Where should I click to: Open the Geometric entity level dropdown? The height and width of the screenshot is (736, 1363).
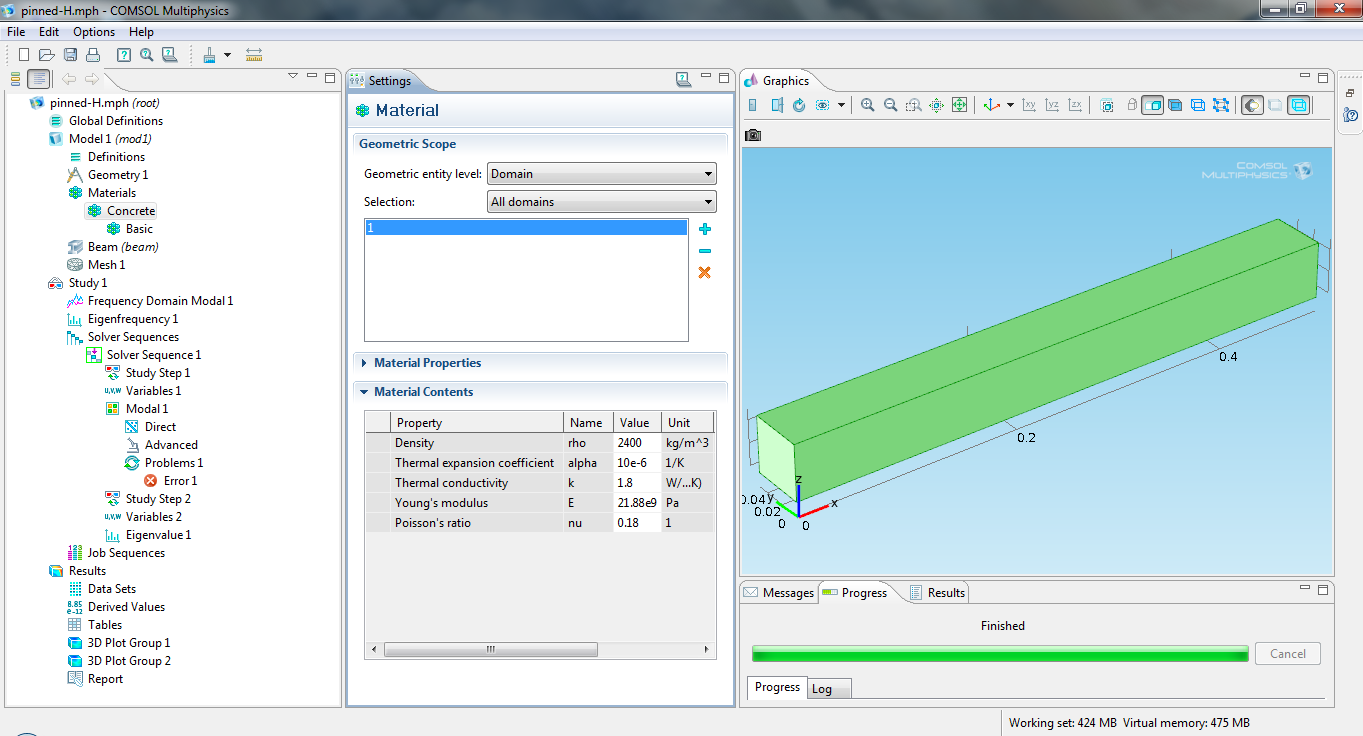tap(601, 174)
